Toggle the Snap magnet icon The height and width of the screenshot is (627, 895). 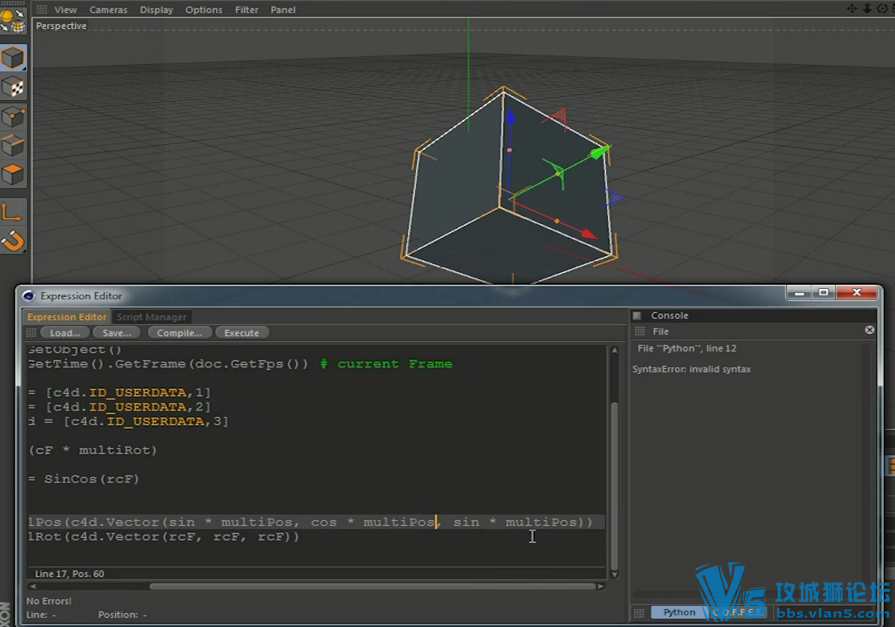pos(13,240)
